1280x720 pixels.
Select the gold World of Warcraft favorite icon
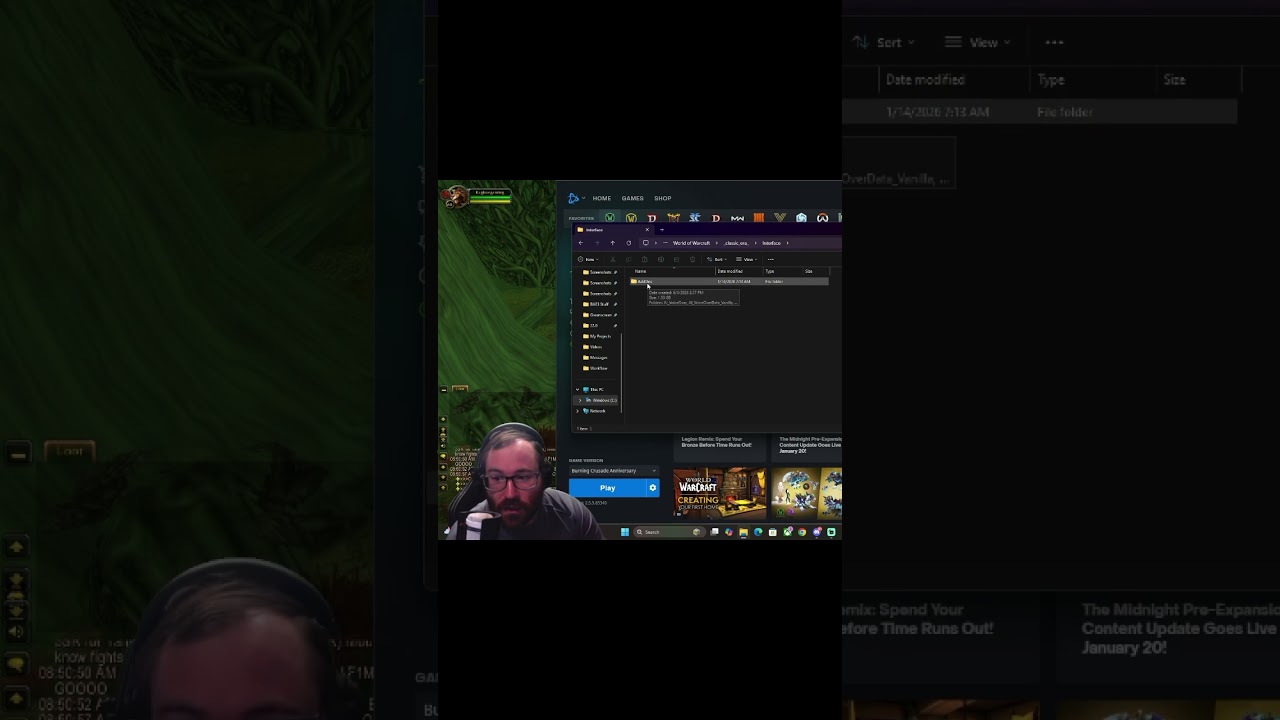(631, 218)
